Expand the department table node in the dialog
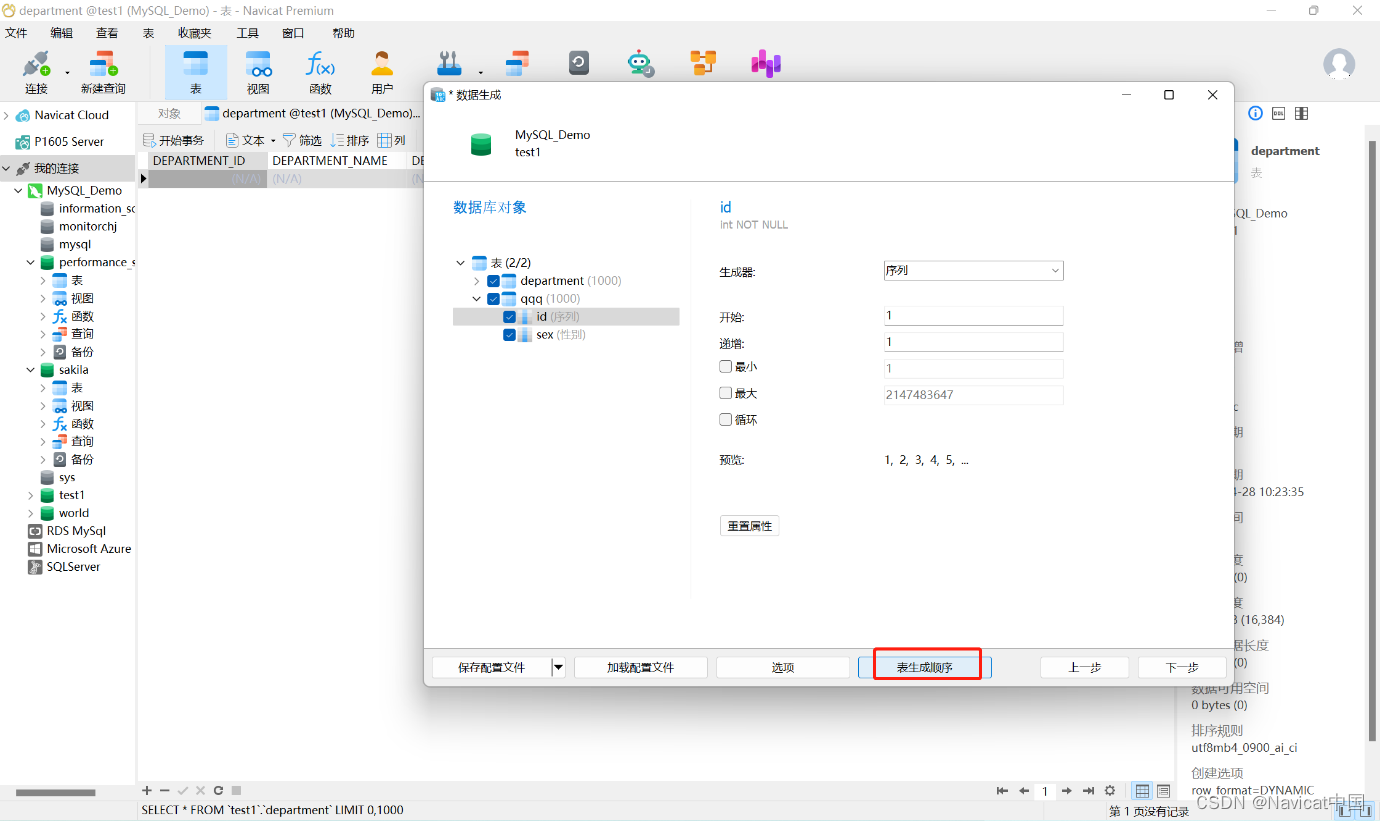The height and width of the screenshot is (821, 1380). pyautogui.click(x=477, y=281)
